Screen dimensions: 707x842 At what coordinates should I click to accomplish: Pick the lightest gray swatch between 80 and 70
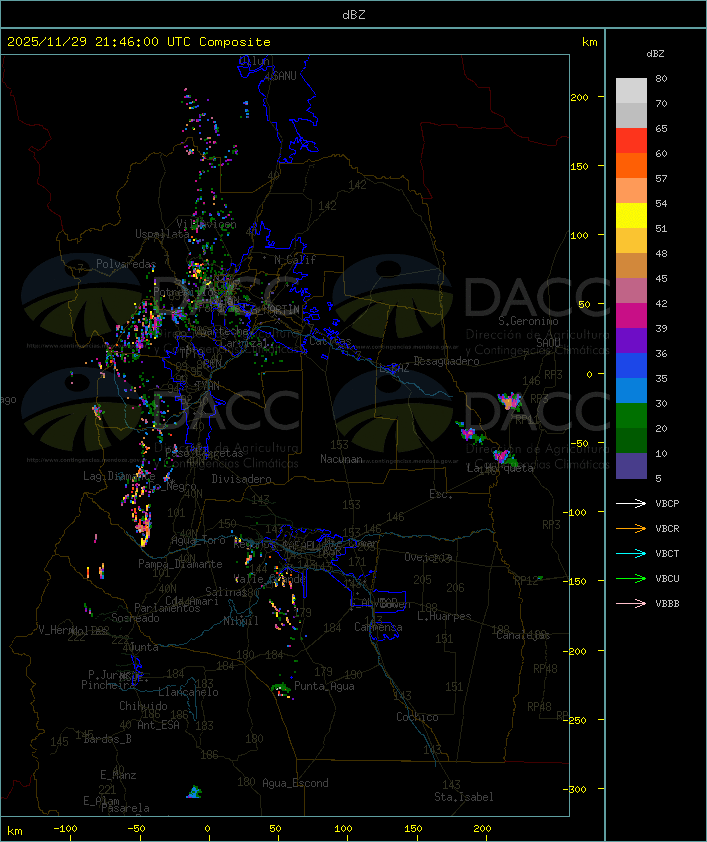(631, 91)
